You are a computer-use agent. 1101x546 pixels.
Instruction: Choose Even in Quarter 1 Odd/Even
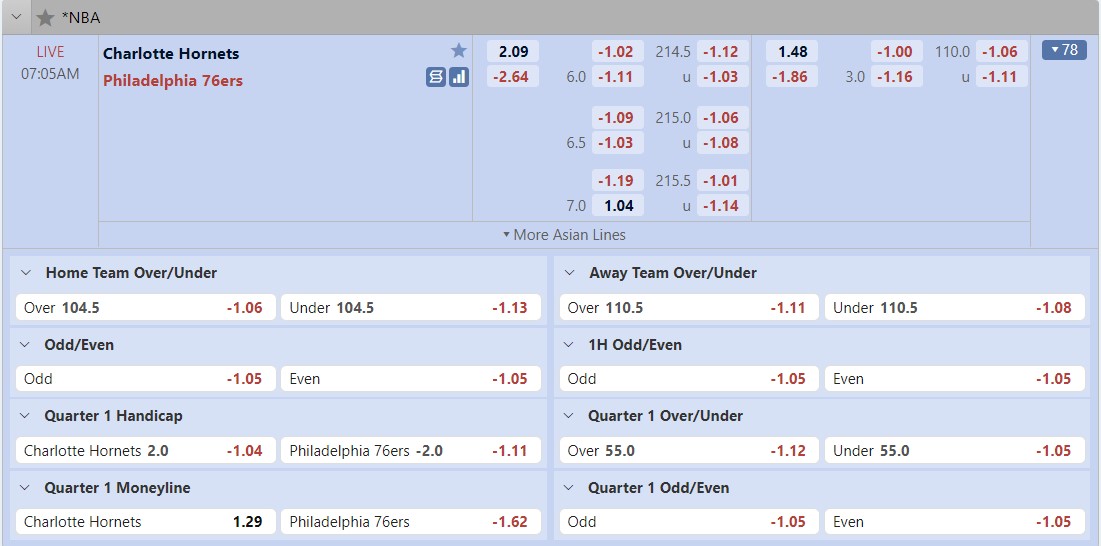click(954, 522)
